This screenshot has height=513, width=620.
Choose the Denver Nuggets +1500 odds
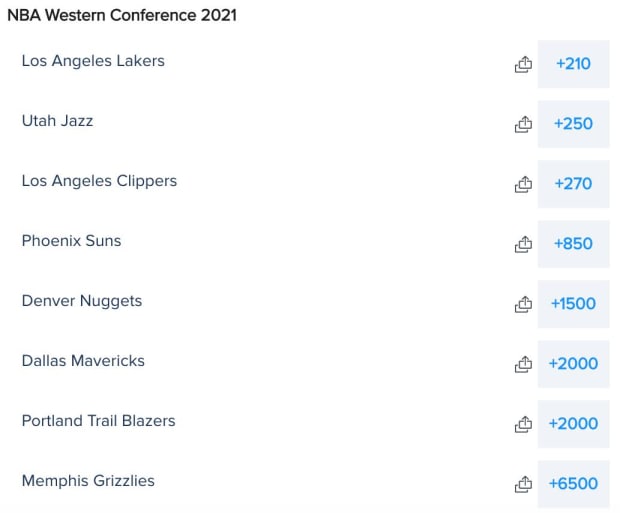coord(573,304)
